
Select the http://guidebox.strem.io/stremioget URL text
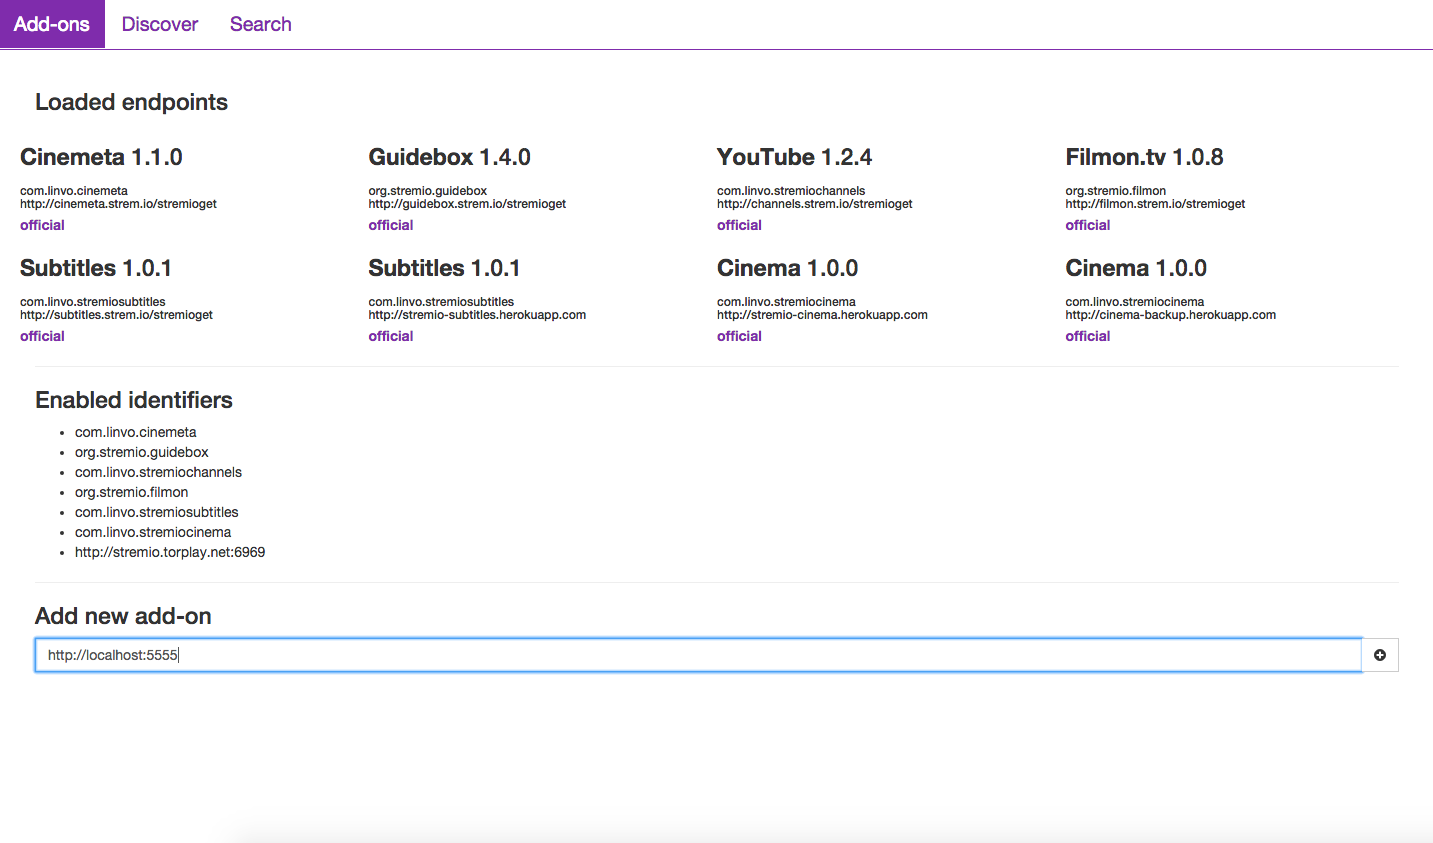[x=467, y=204]
